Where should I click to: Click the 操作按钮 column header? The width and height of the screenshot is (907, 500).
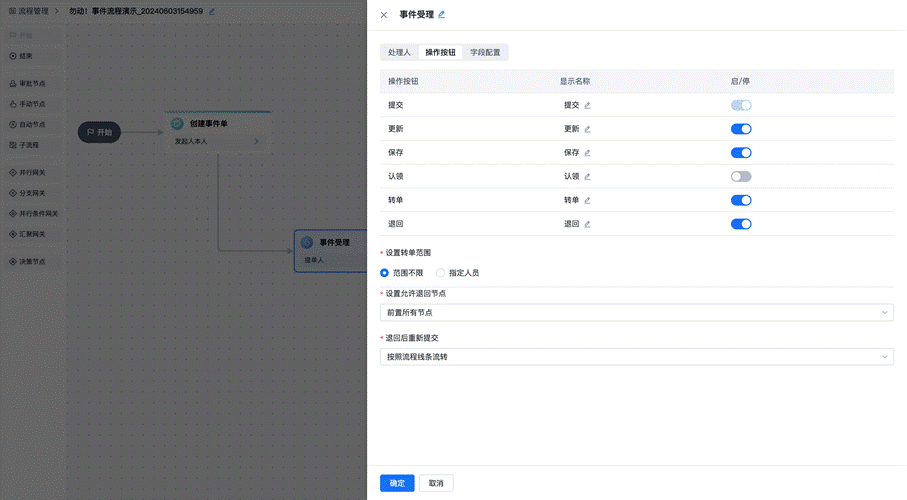(403, 82)
